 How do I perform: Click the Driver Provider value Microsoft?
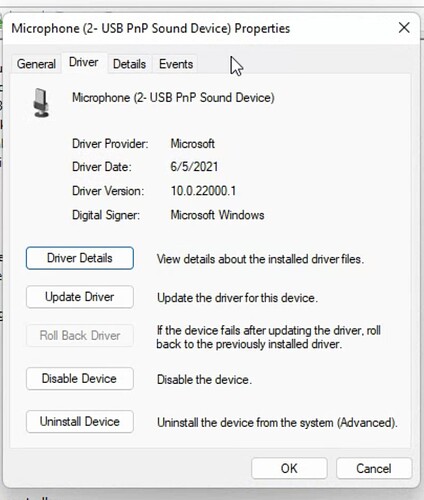(193, 144)
